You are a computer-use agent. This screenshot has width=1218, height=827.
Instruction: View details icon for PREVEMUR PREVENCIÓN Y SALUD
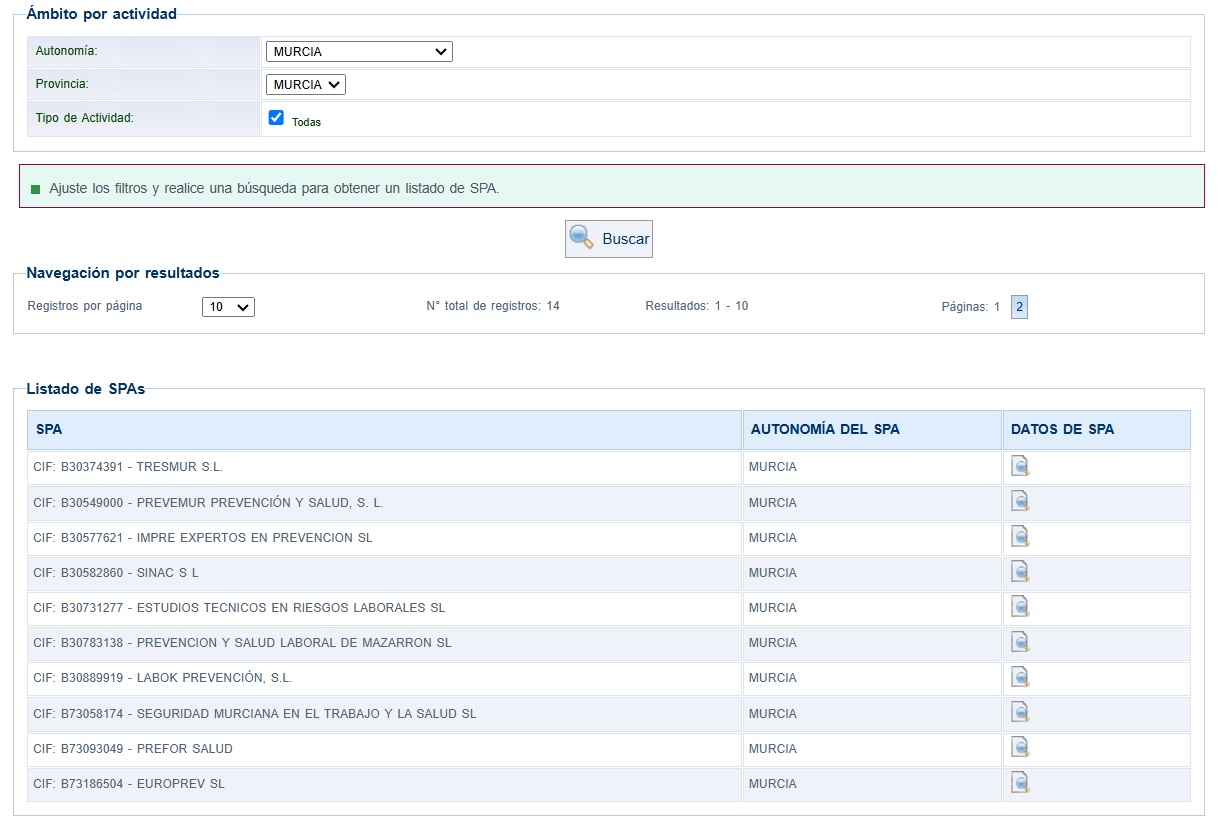pyautogui.click(x=1020, y=502)
